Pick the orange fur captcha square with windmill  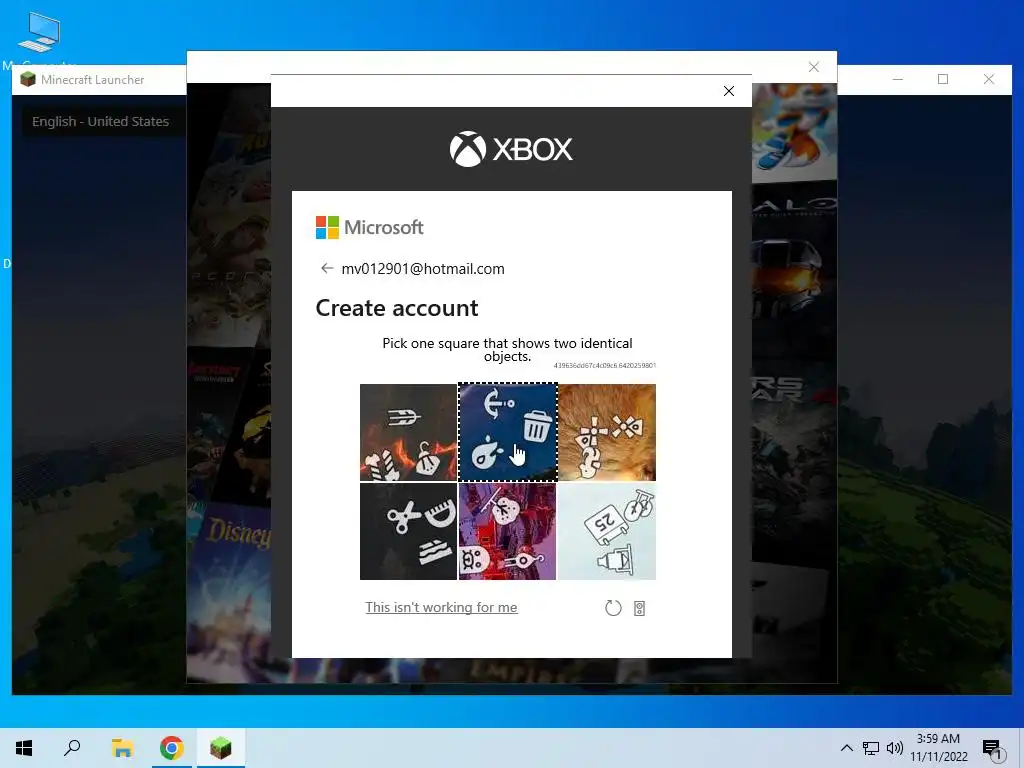pos(607,432)
